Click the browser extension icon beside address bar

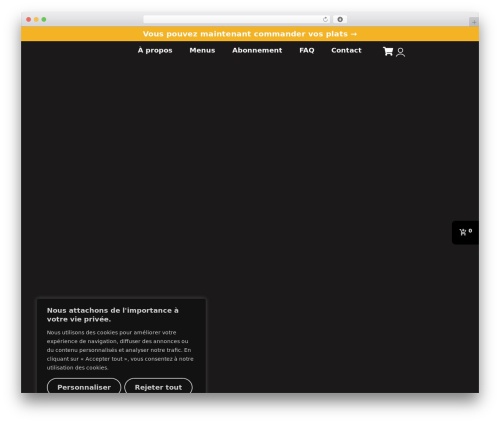pos(340,19)
